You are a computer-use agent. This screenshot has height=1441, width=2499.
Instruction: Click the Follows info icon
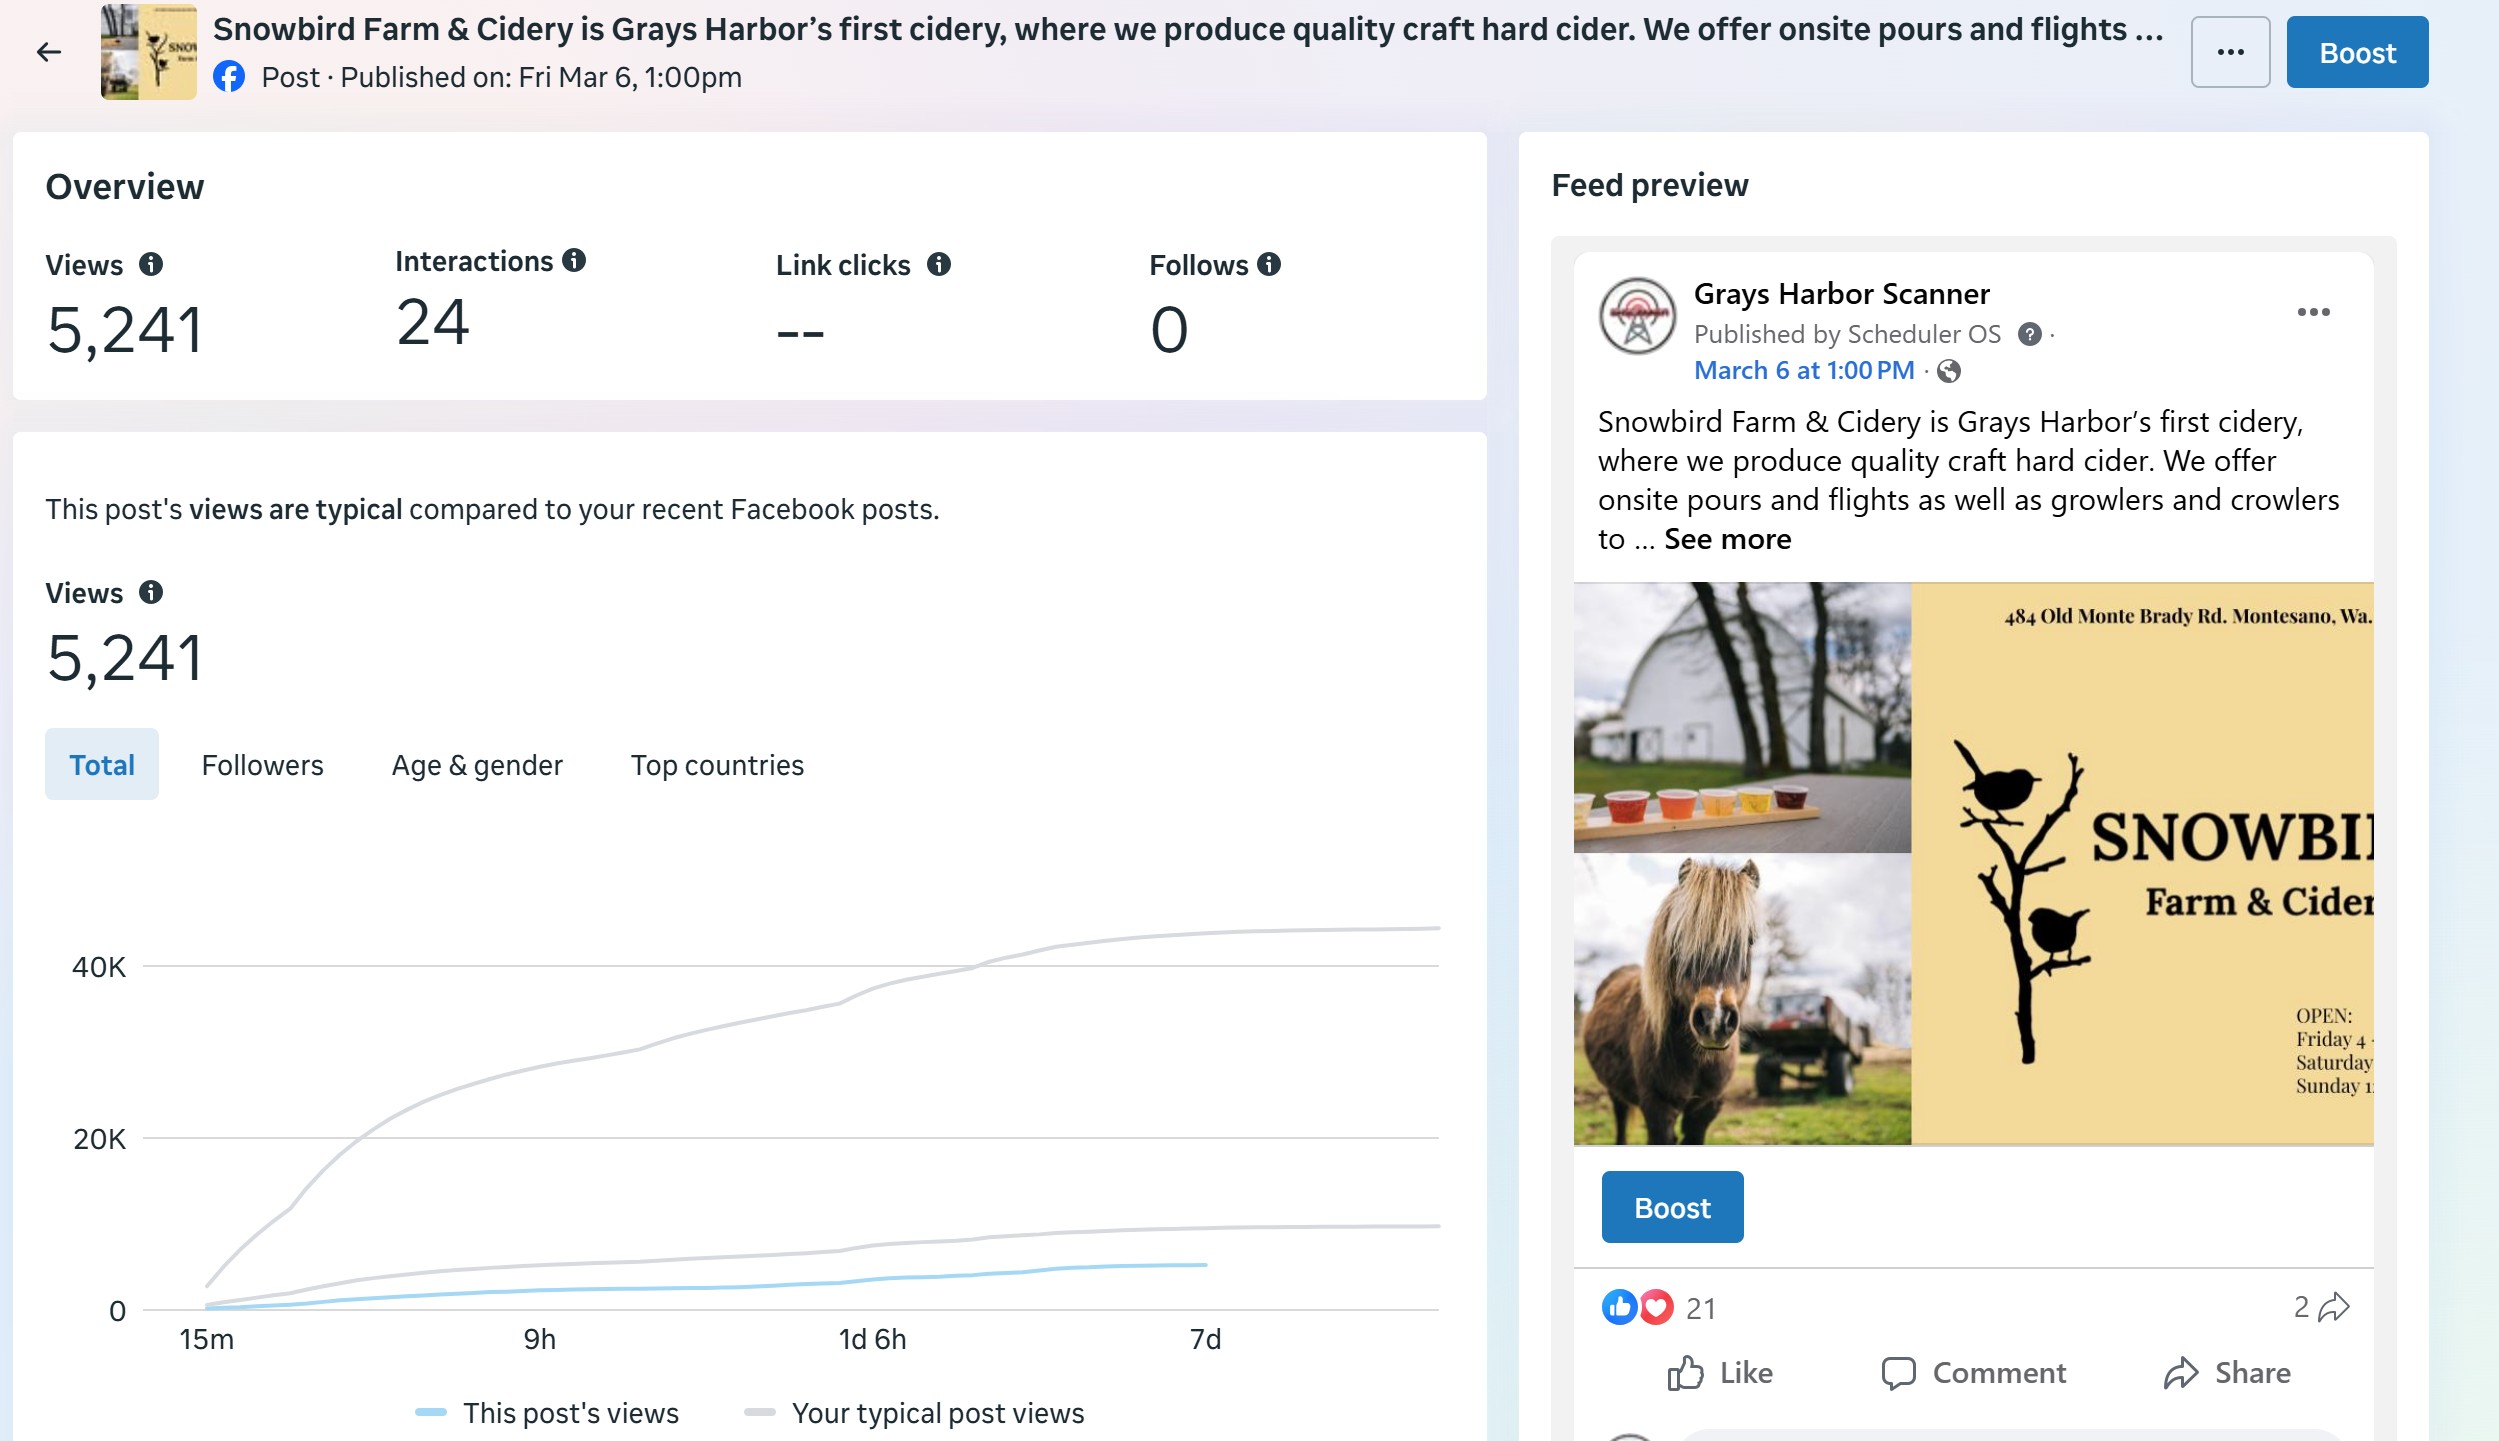[1269, 264]
